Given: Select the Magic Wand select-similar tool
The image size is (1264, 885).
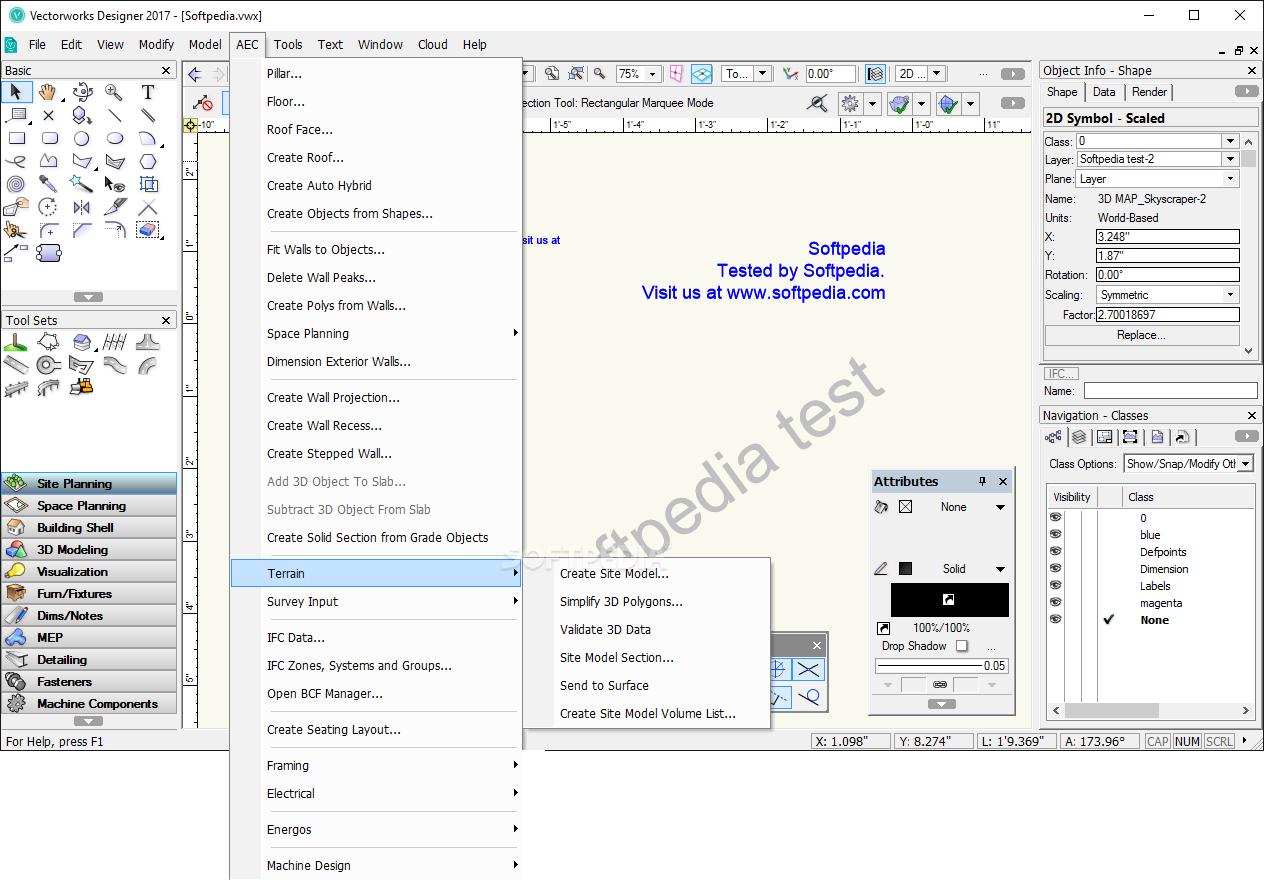Looking at the screenshot, I should [82, 184].
